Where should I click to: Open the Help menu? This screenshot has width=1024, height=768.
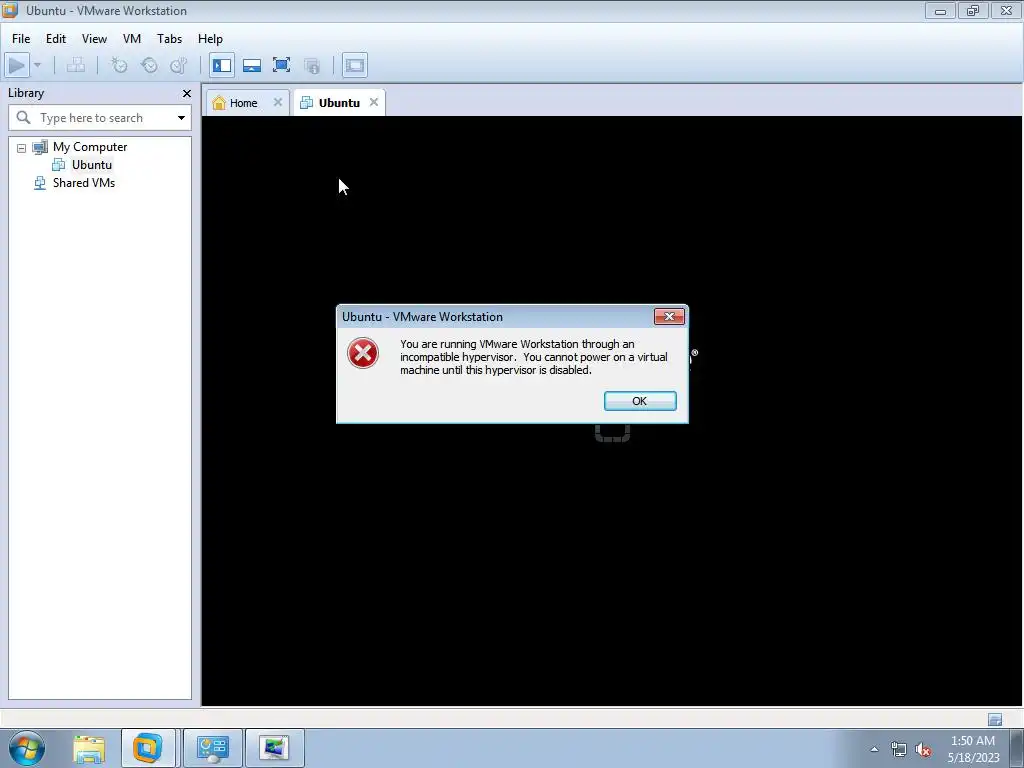coord(210,39)
